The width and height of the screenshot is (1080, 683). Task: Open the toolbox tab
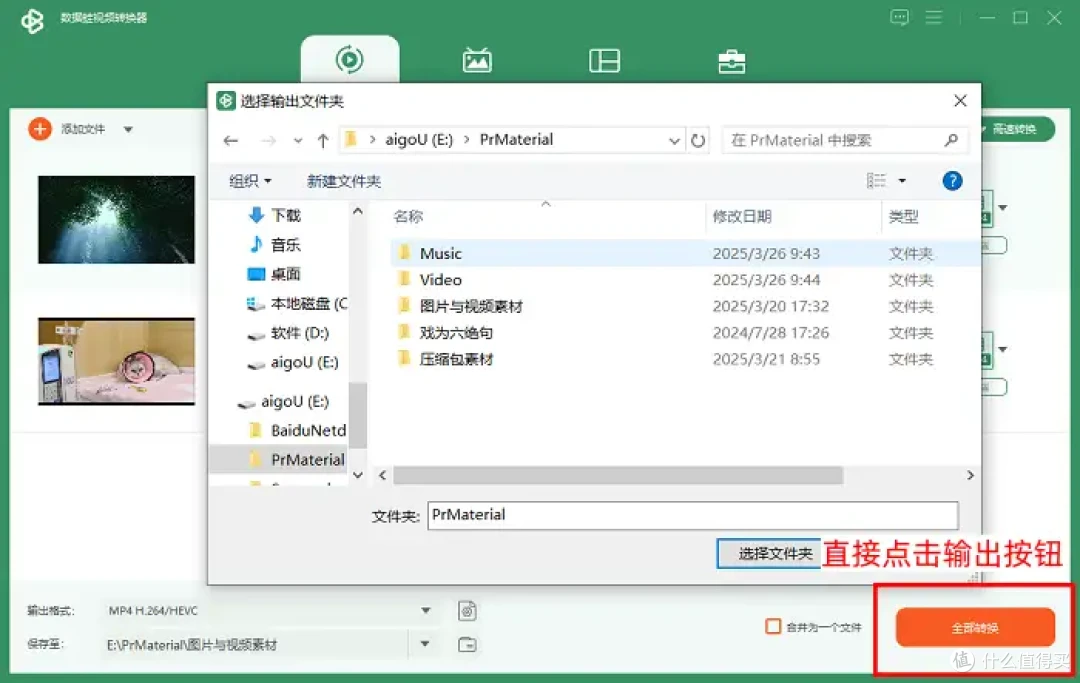click(x=731, y=61)
